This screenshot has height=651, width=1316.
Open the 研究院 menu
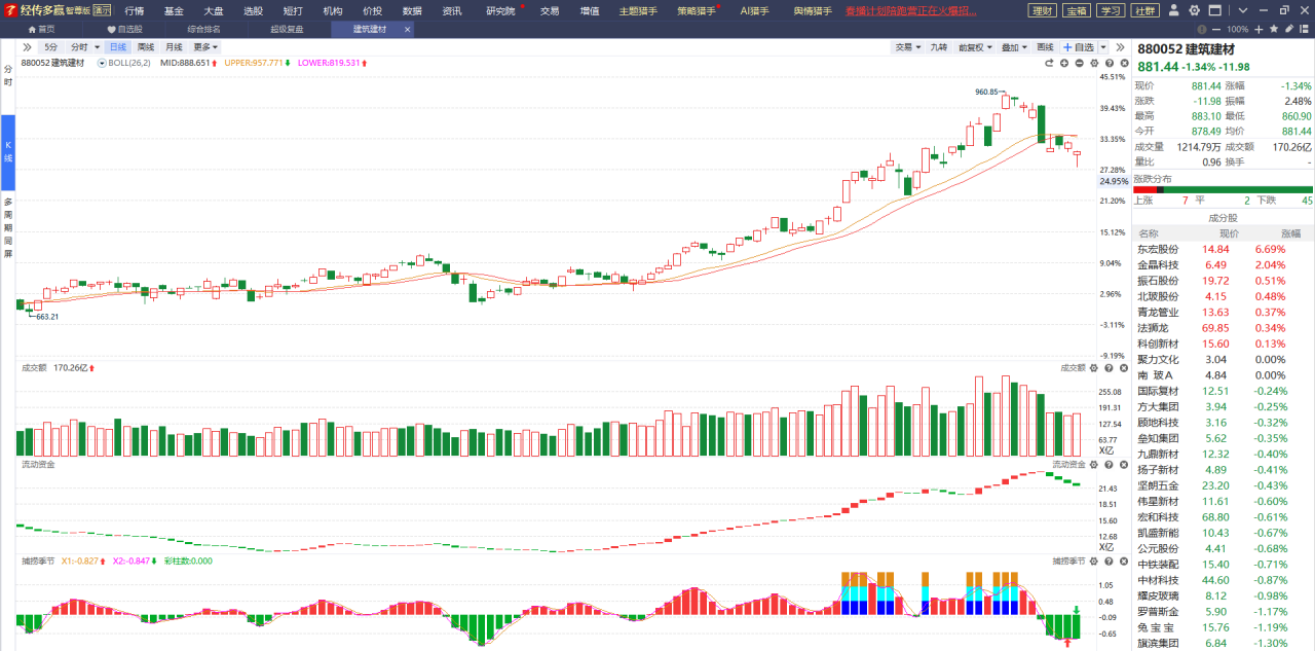tap(500, 11)
